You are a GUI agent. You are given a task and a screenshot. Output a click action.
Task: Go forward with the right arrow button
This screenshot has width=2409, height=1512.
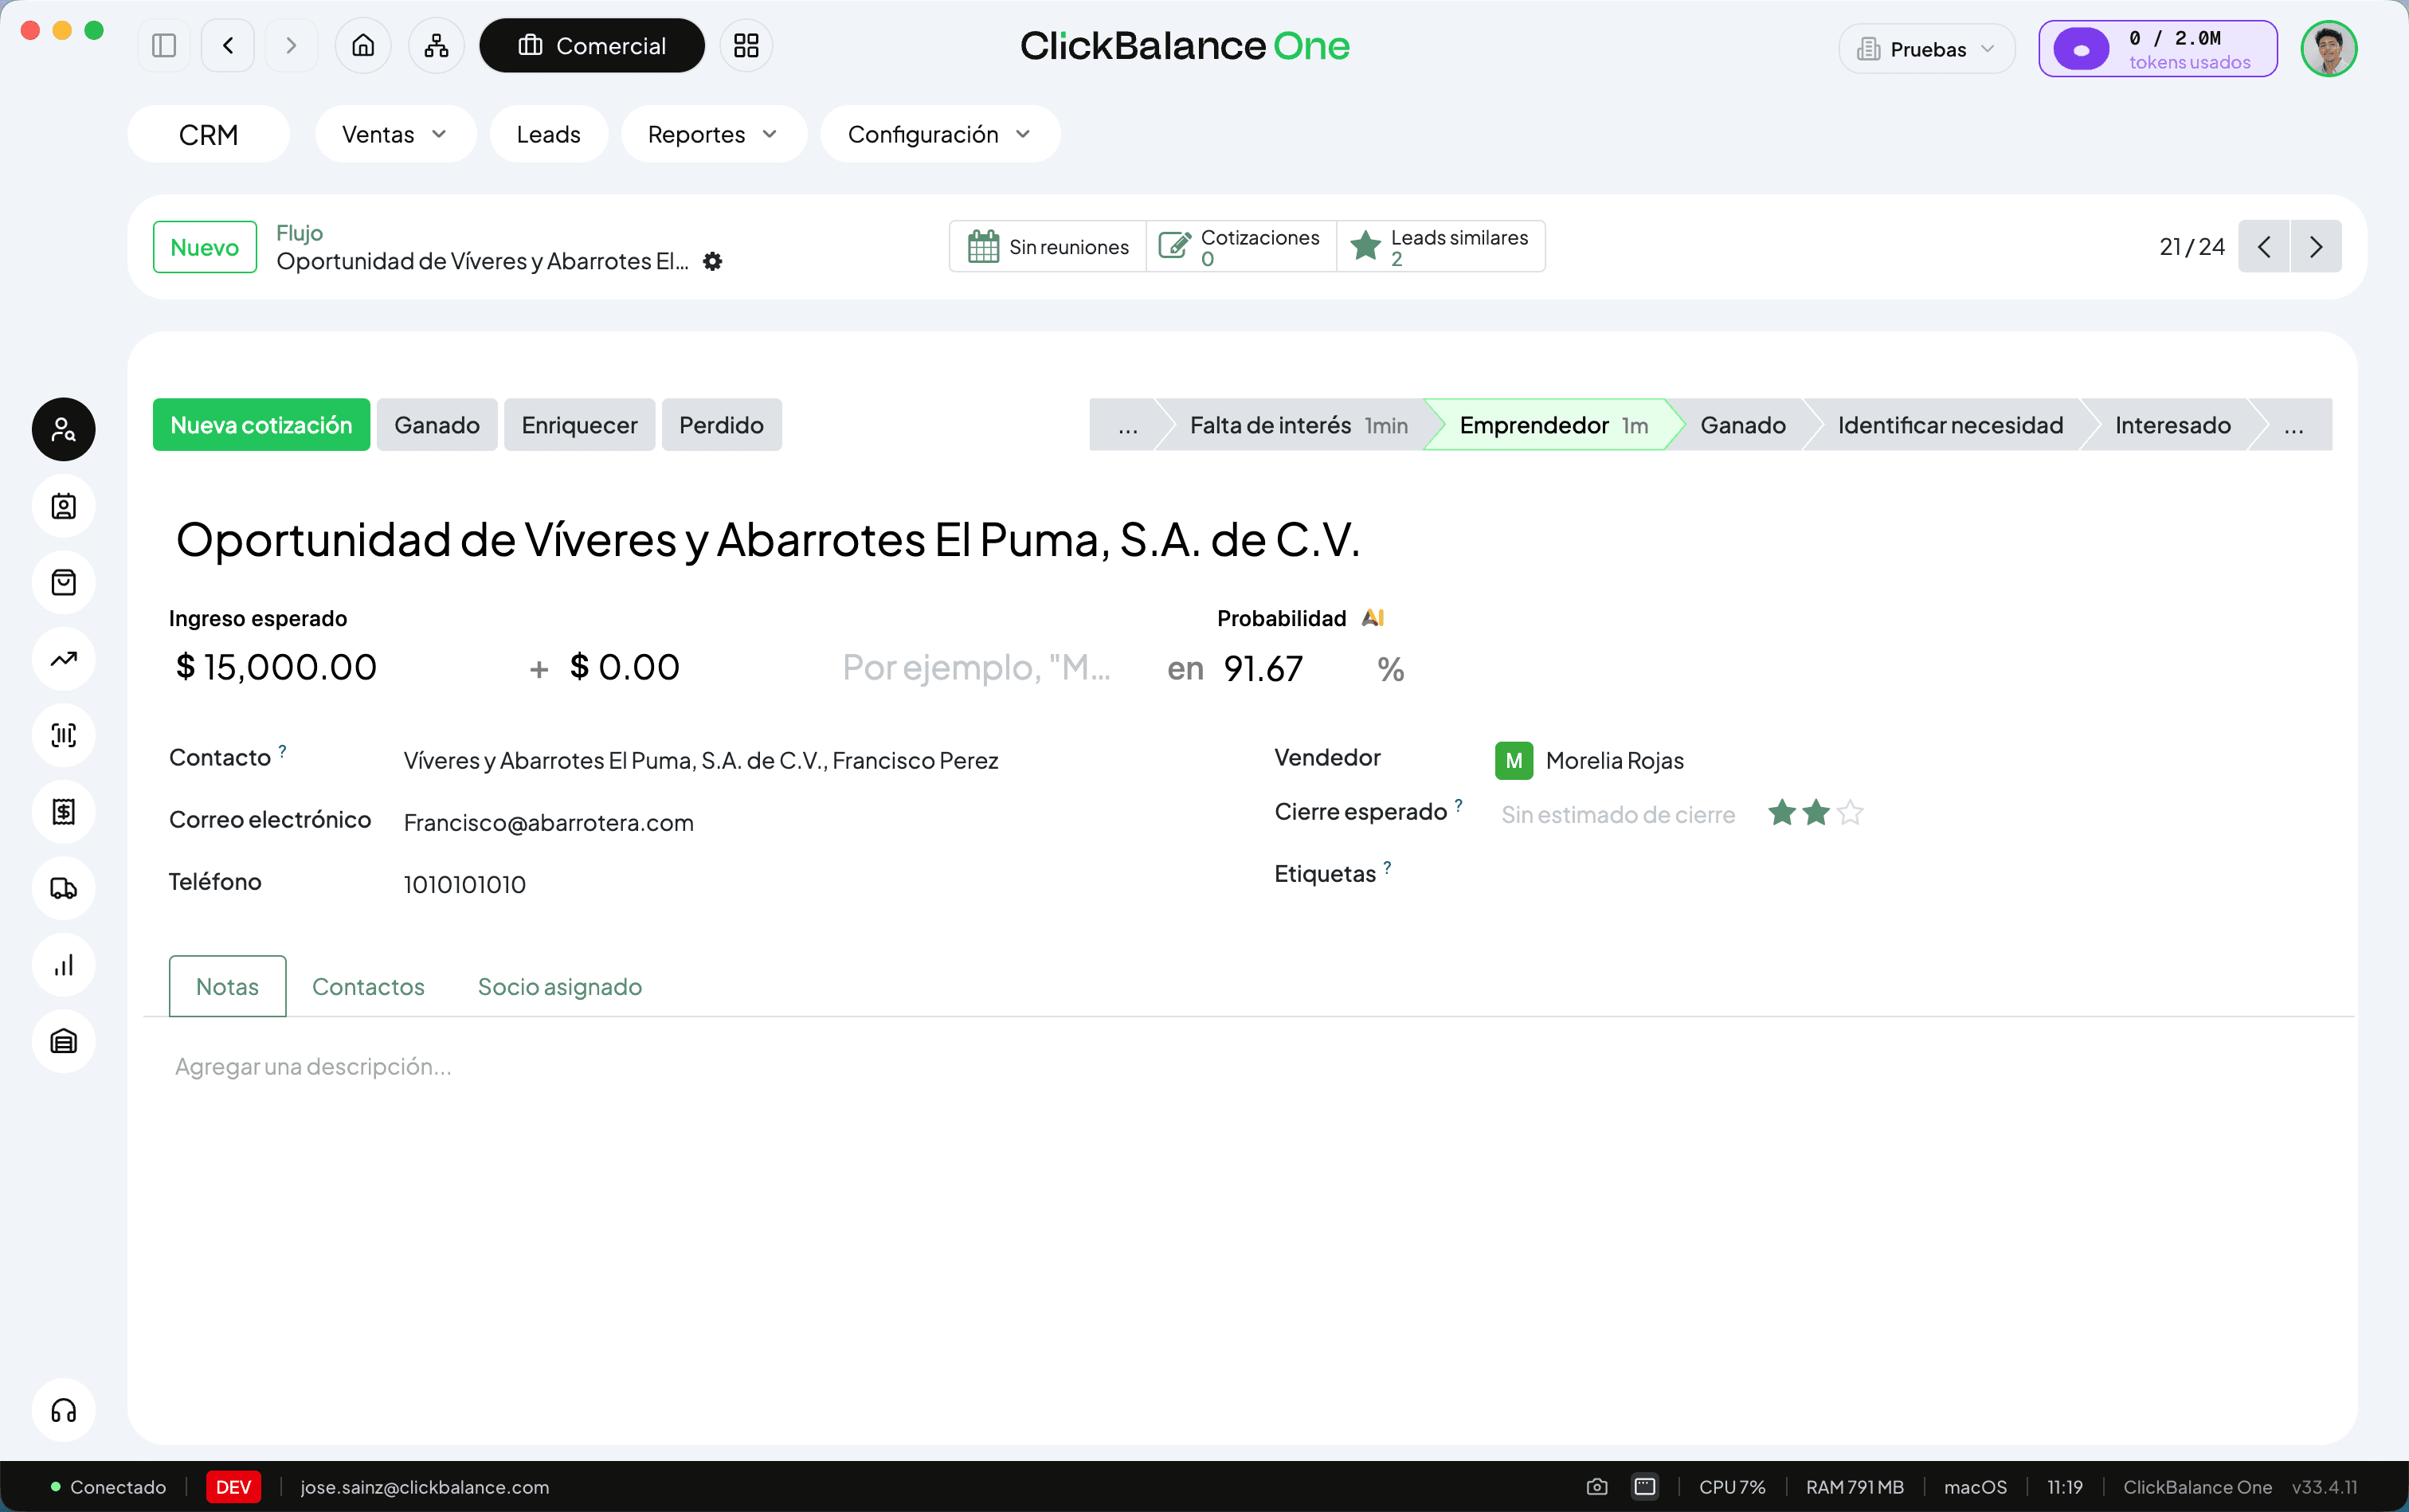pyautogui.click(x=291, y=46)
